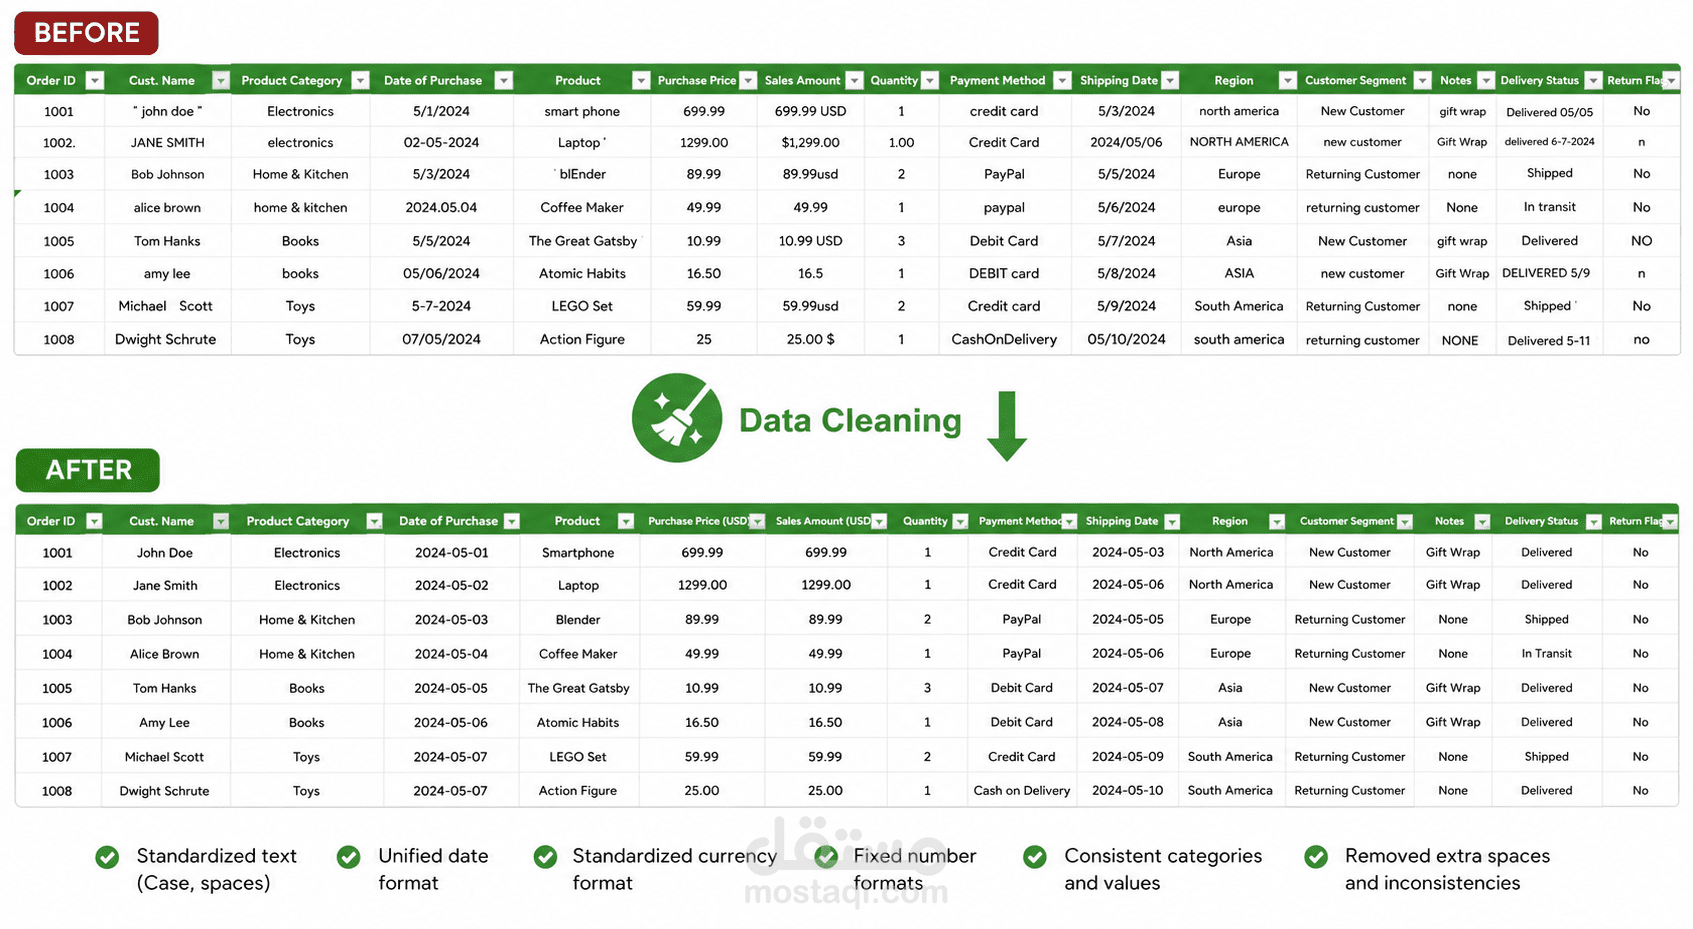Image resolution: width=1693 pixels, height=929 pixels.
Task: Open Cust. Name filter in AFTER table
Action: 221,521
